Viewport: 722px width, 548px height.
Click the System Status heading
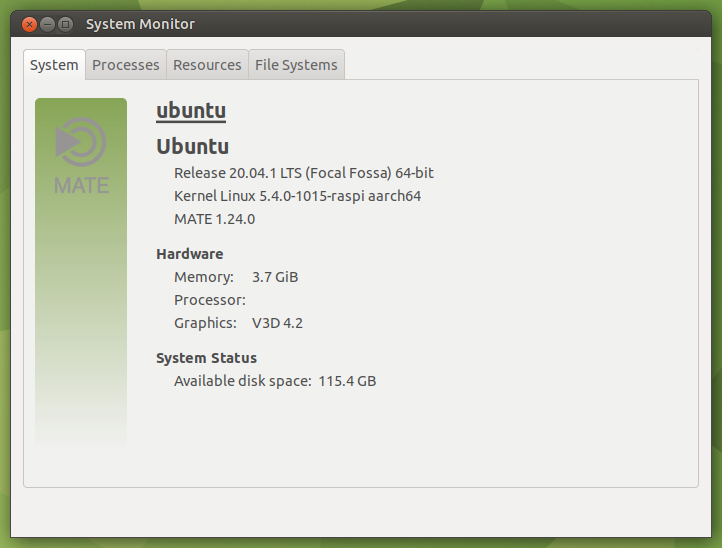coord(207,358)
